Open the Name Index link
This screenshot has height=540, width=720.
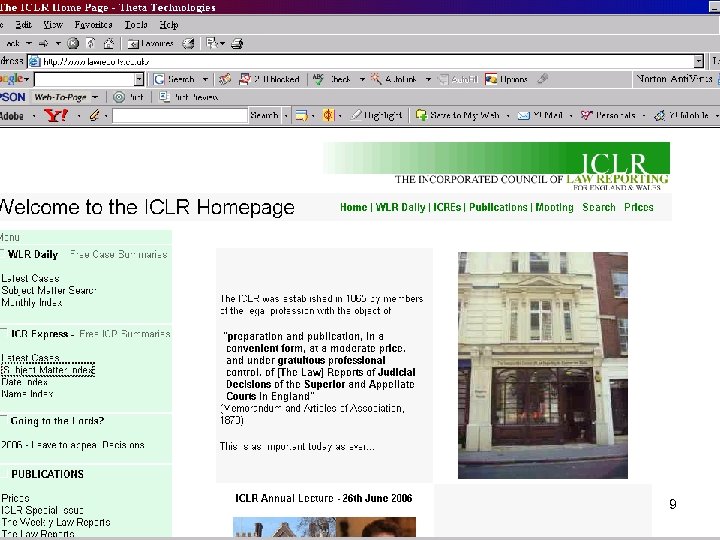(x=27, y=394)
